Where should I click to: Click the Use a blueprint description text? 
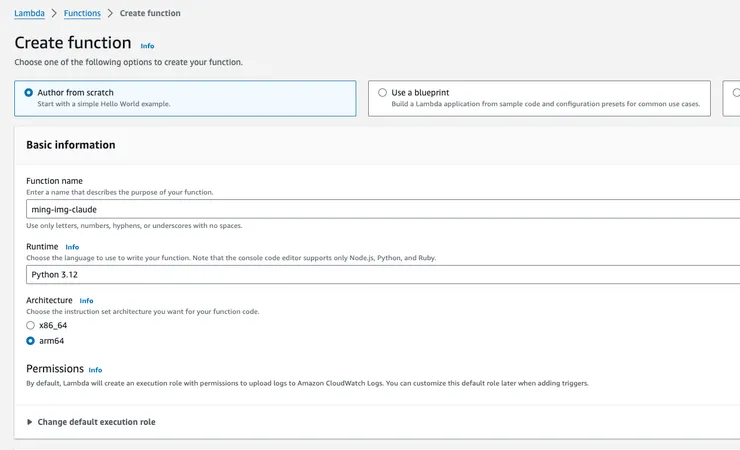point(545,104)
